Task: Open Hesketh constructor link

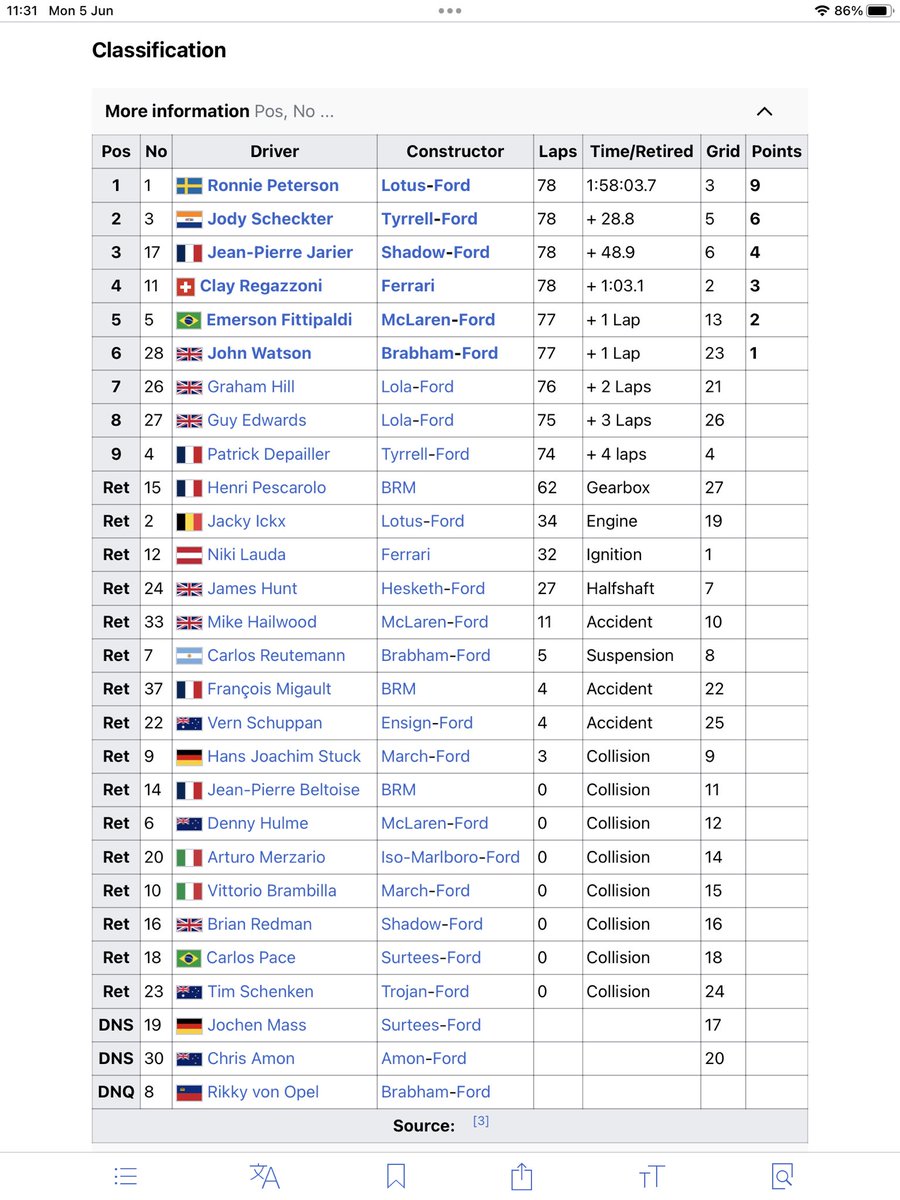Action: [x=412, y=589]
